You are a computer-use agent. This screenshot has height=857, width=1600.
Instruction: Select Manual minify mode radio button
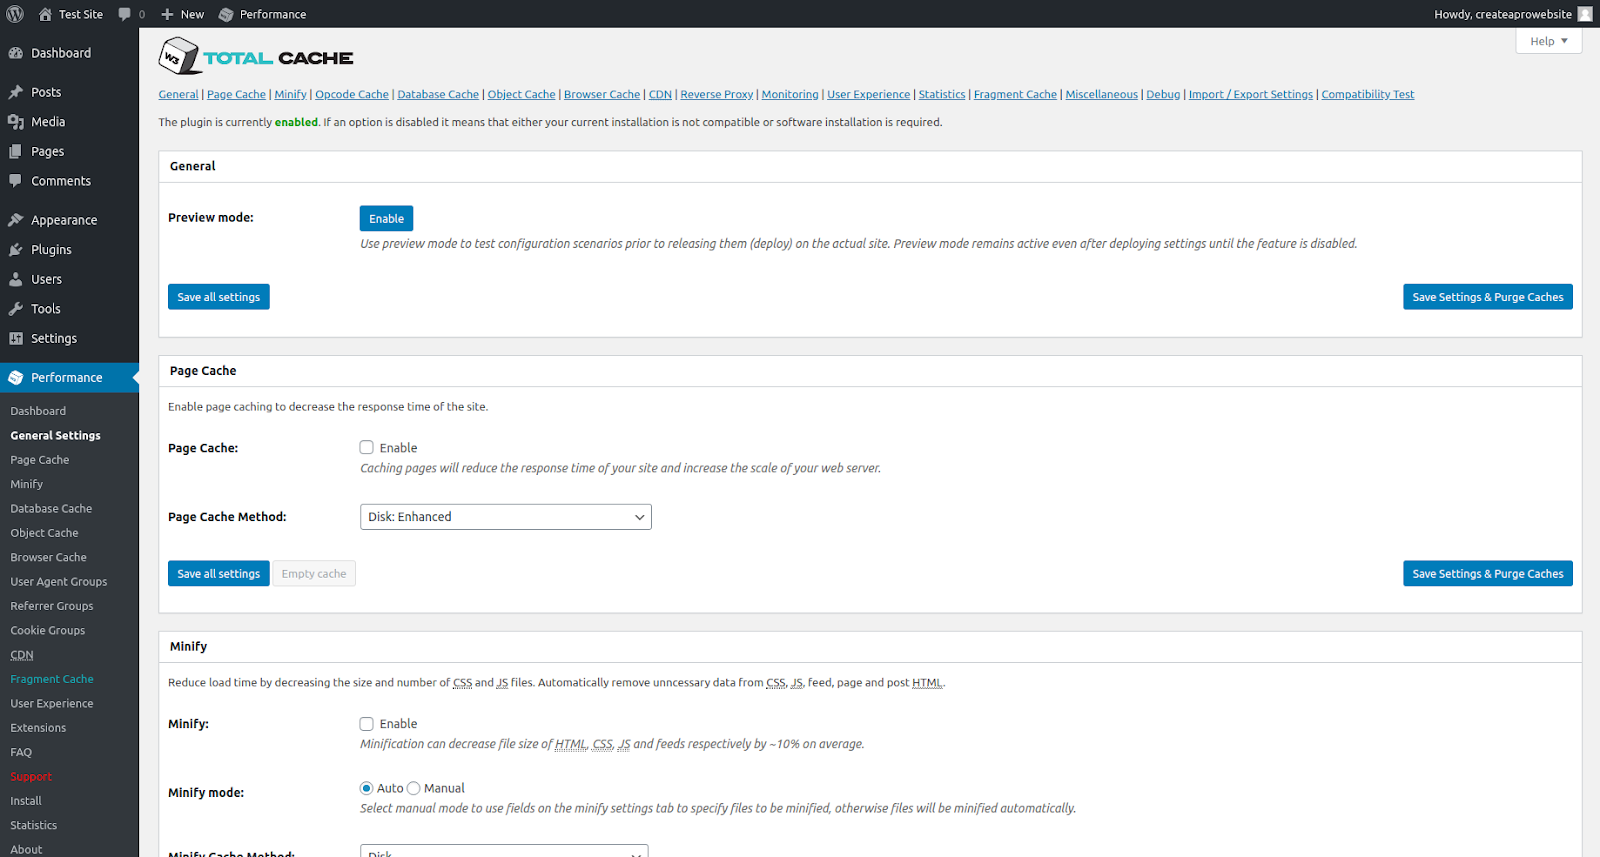coord(414,788)
